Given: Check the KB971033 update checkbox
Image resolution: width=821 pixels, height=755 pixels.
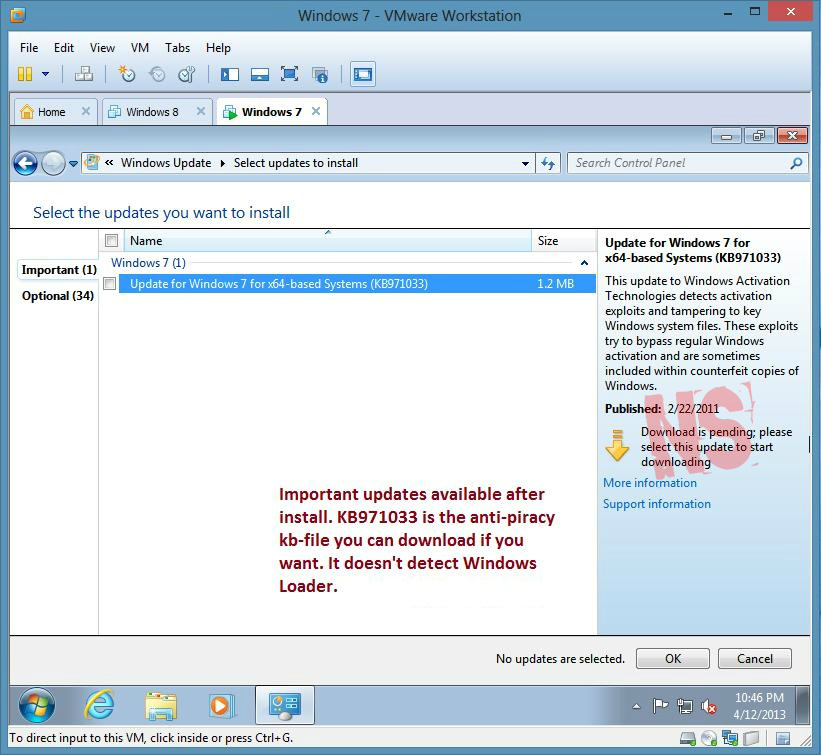Looking at the screenshot, I should (109, 284).
